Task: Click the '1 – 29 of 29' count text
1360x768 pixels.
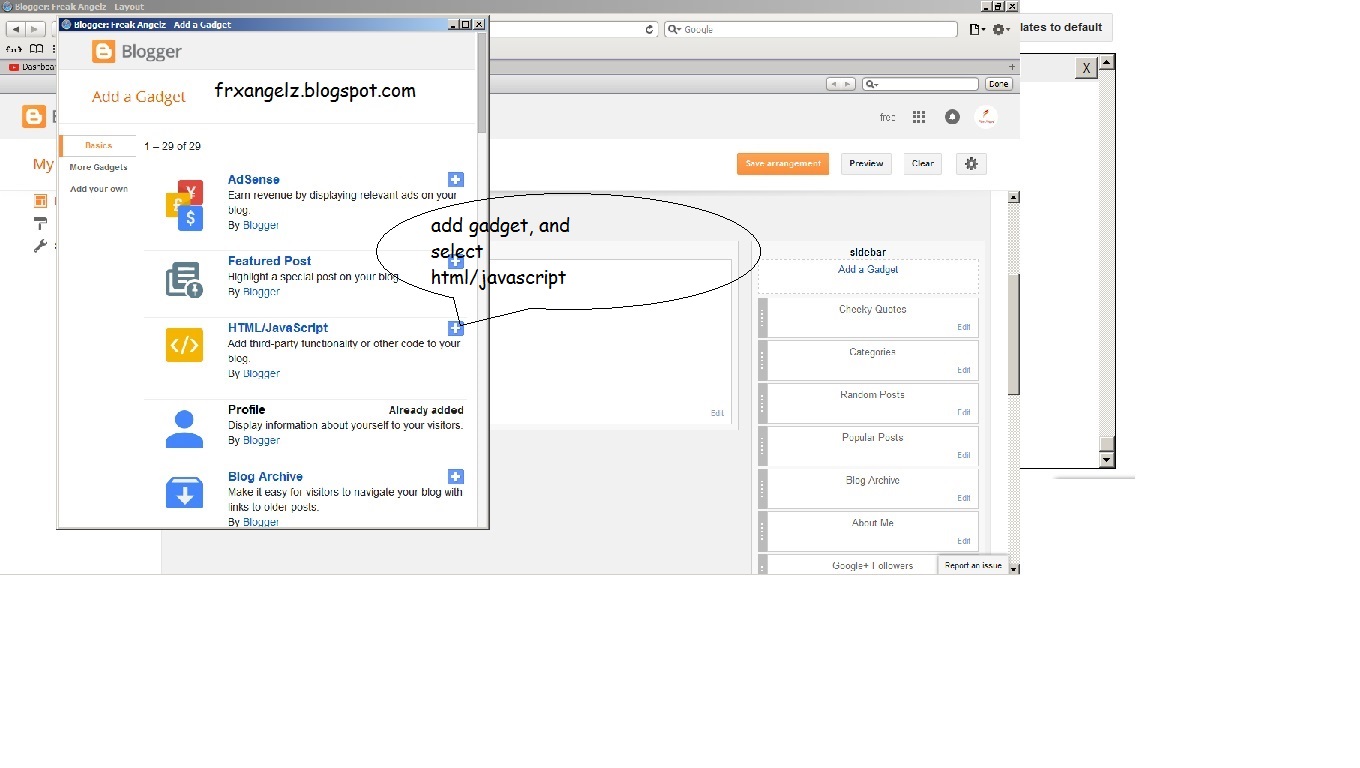Action: click(172, 146)
